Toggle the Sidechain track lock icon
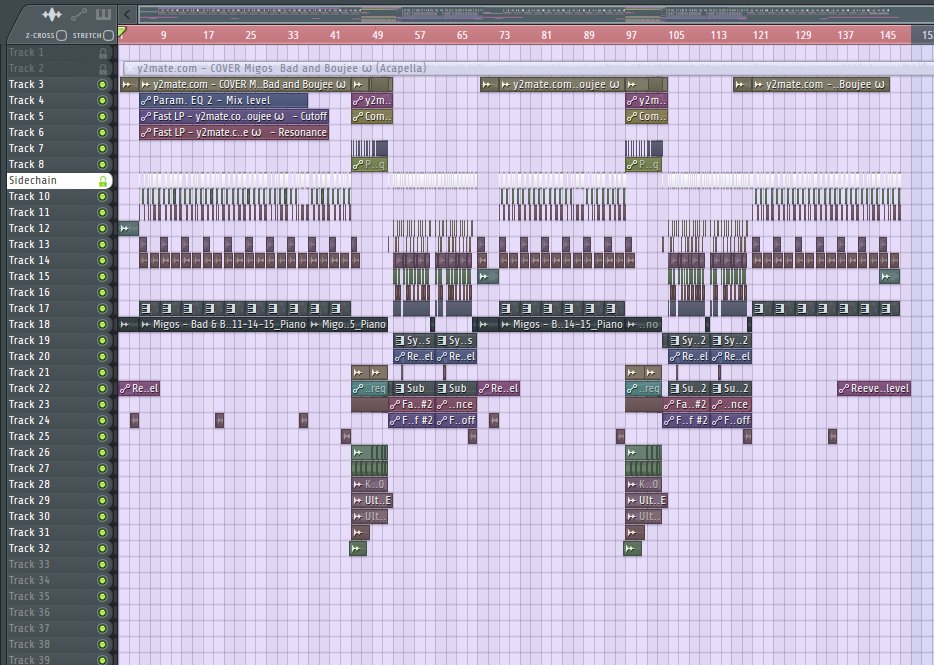934x665 pixels. (x=102, y=181)
